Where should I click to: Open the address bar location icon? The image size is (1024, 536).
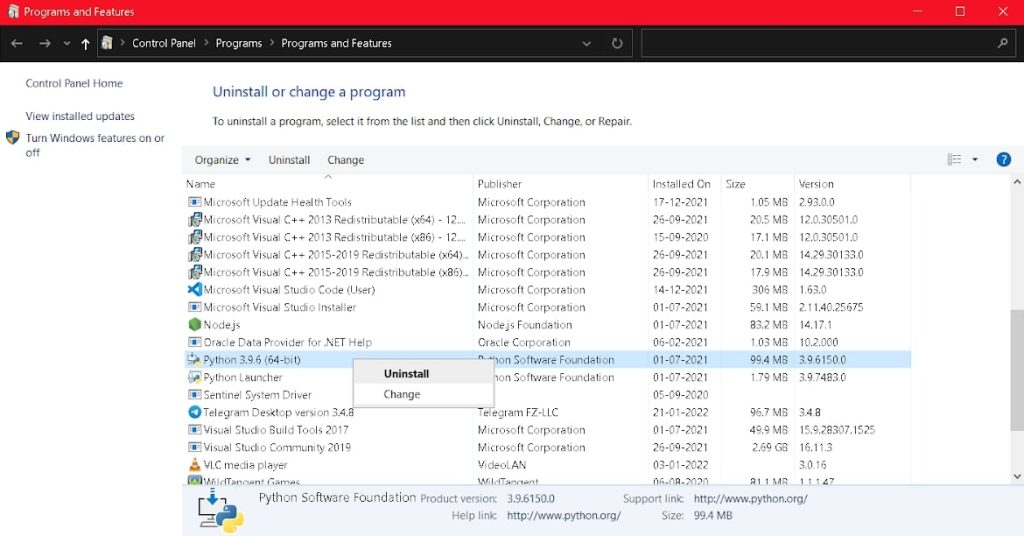click(x=107, y=43)
